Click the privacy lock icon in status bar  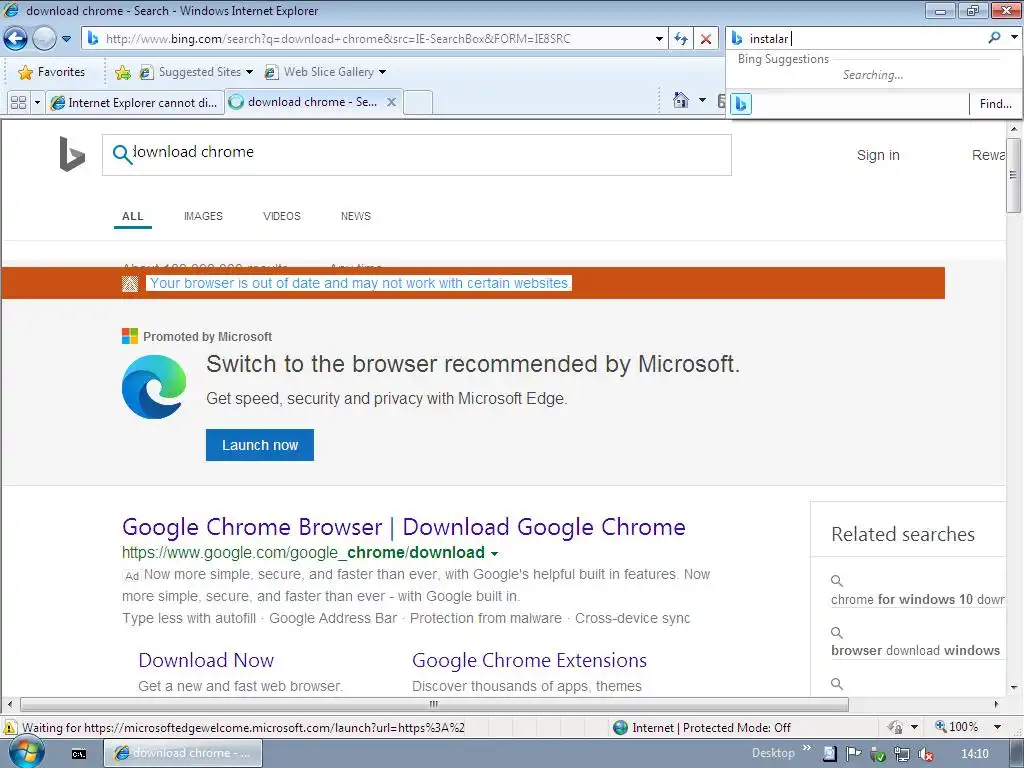[x=895, y=727]
